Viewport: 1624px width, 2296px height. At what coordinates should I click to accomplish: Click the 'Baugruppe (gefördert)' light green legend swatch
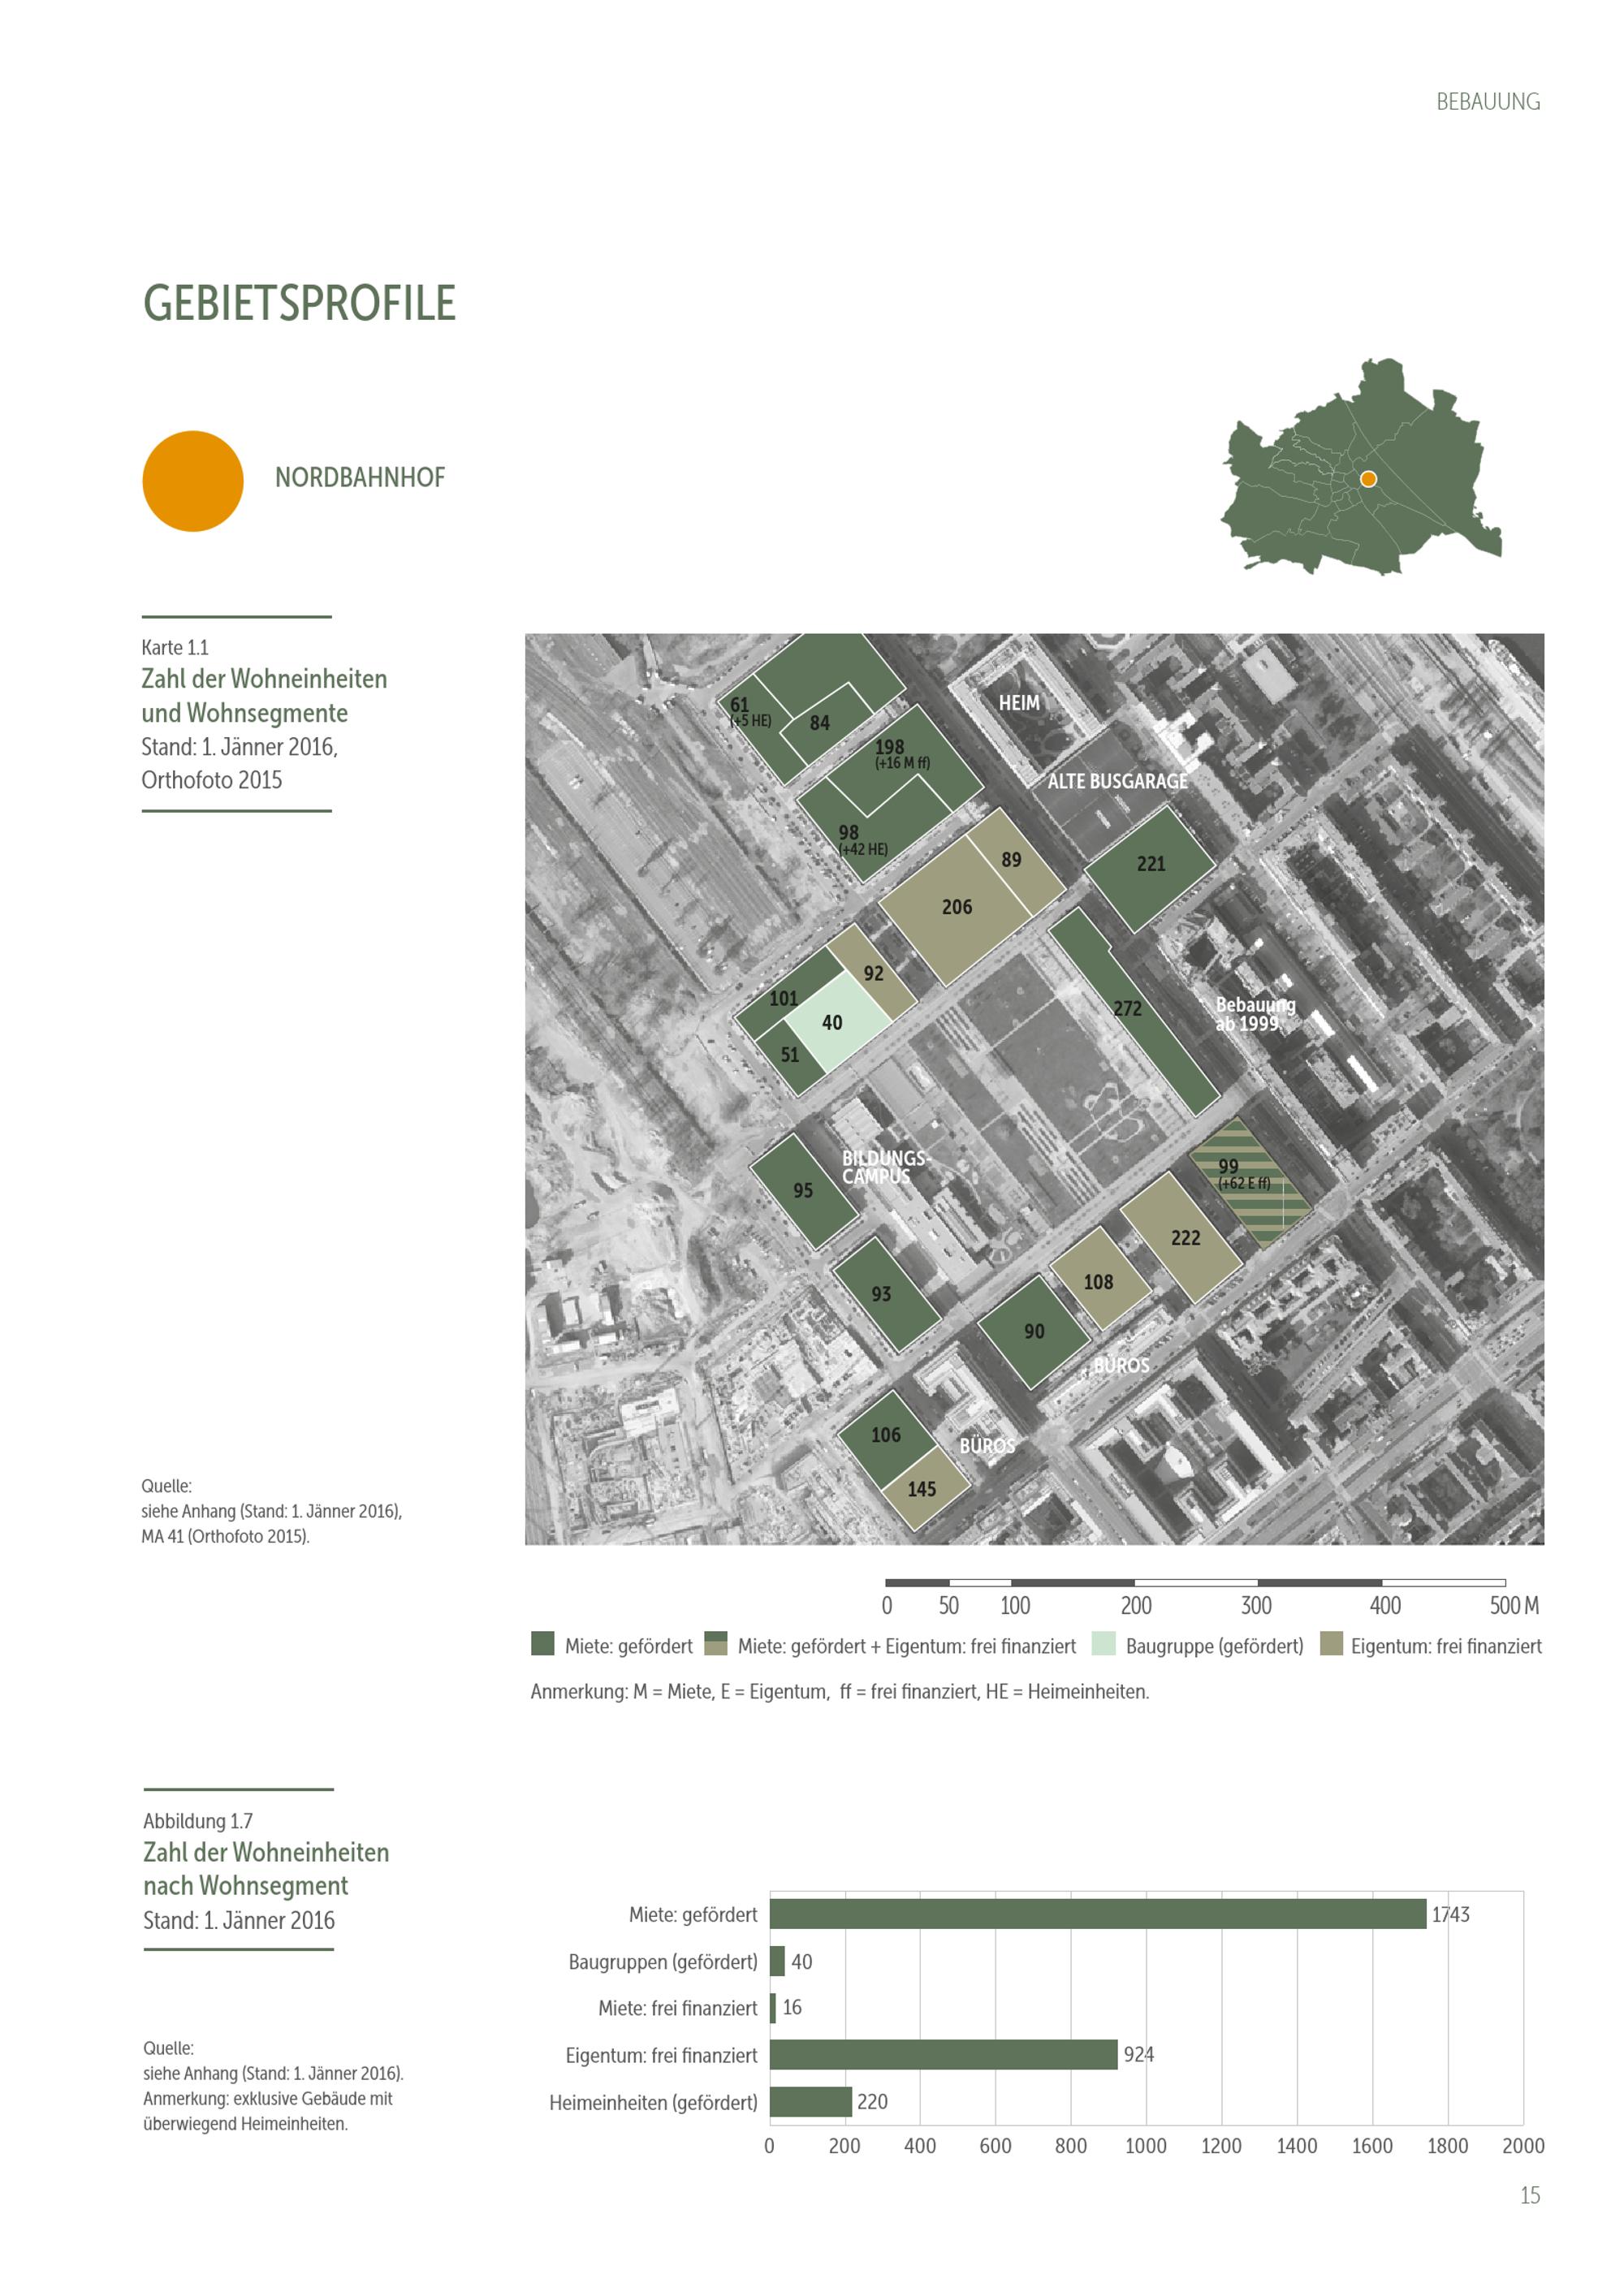click(x=1103, y=1644)
